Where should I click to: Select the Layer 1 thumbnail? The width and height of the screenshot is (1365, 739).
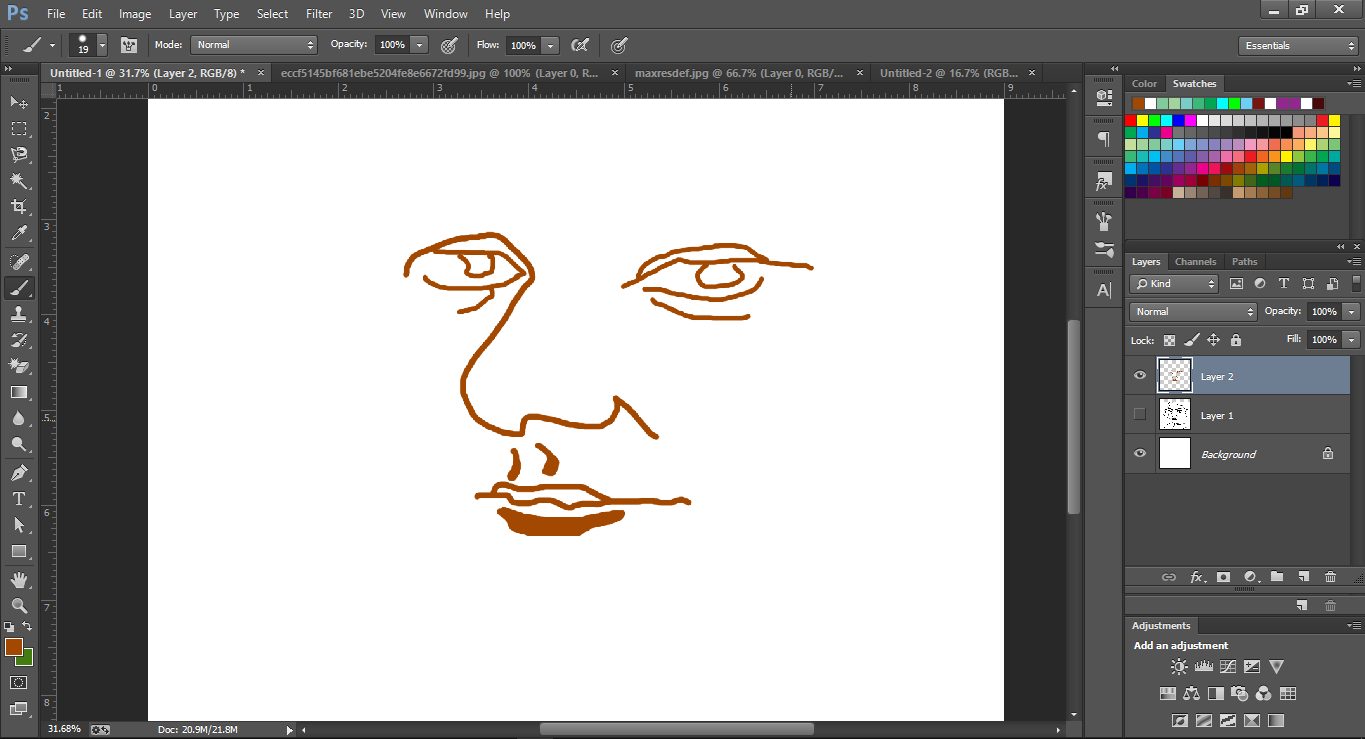1175,415
